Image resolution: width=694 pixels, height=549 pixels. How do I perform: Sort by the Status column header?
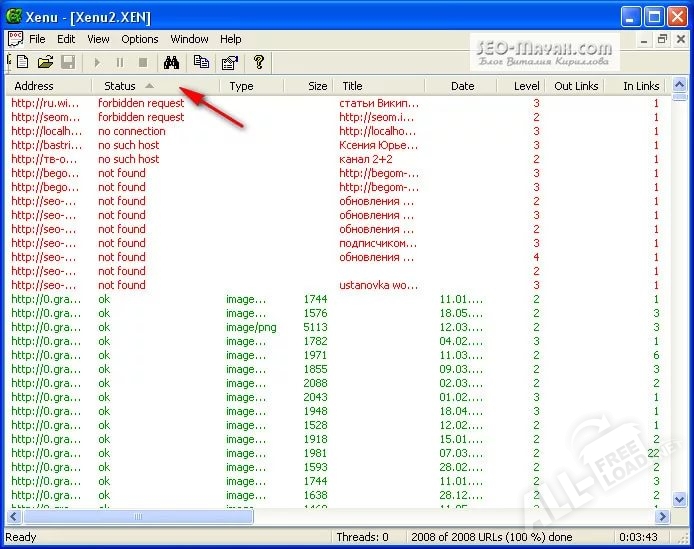coord(120,86)
